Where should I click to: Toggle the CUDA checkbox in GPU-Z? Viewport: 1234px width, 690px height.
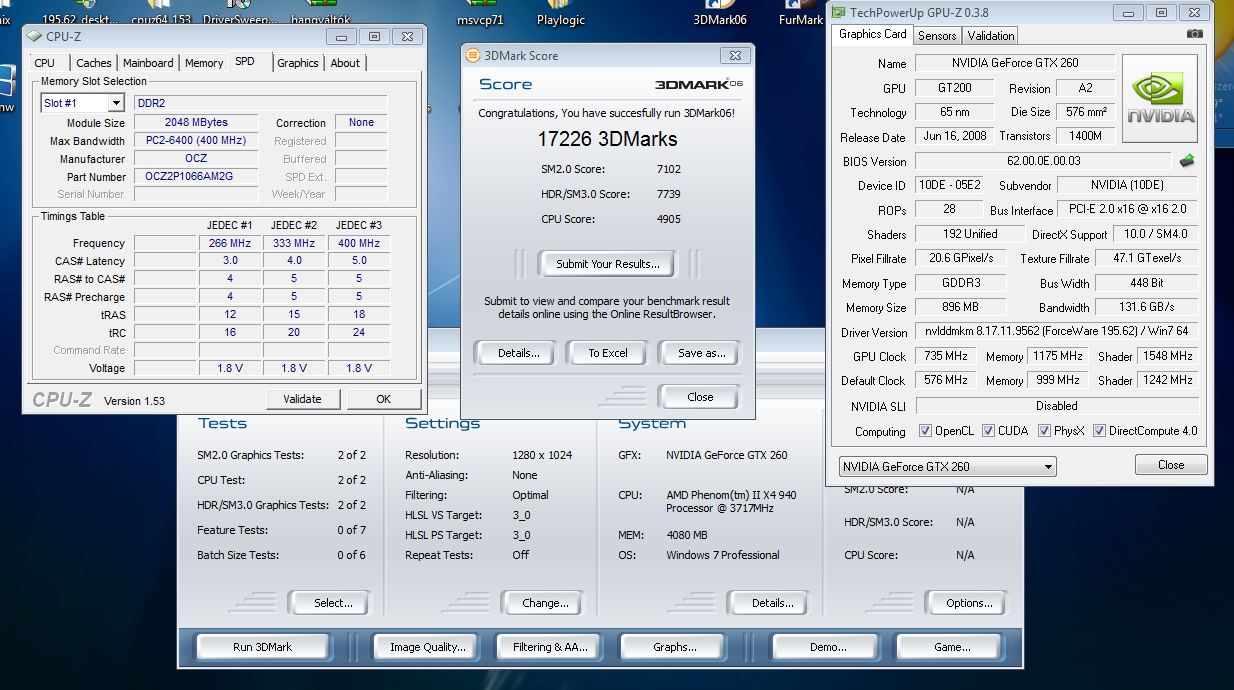click(988, 431)
